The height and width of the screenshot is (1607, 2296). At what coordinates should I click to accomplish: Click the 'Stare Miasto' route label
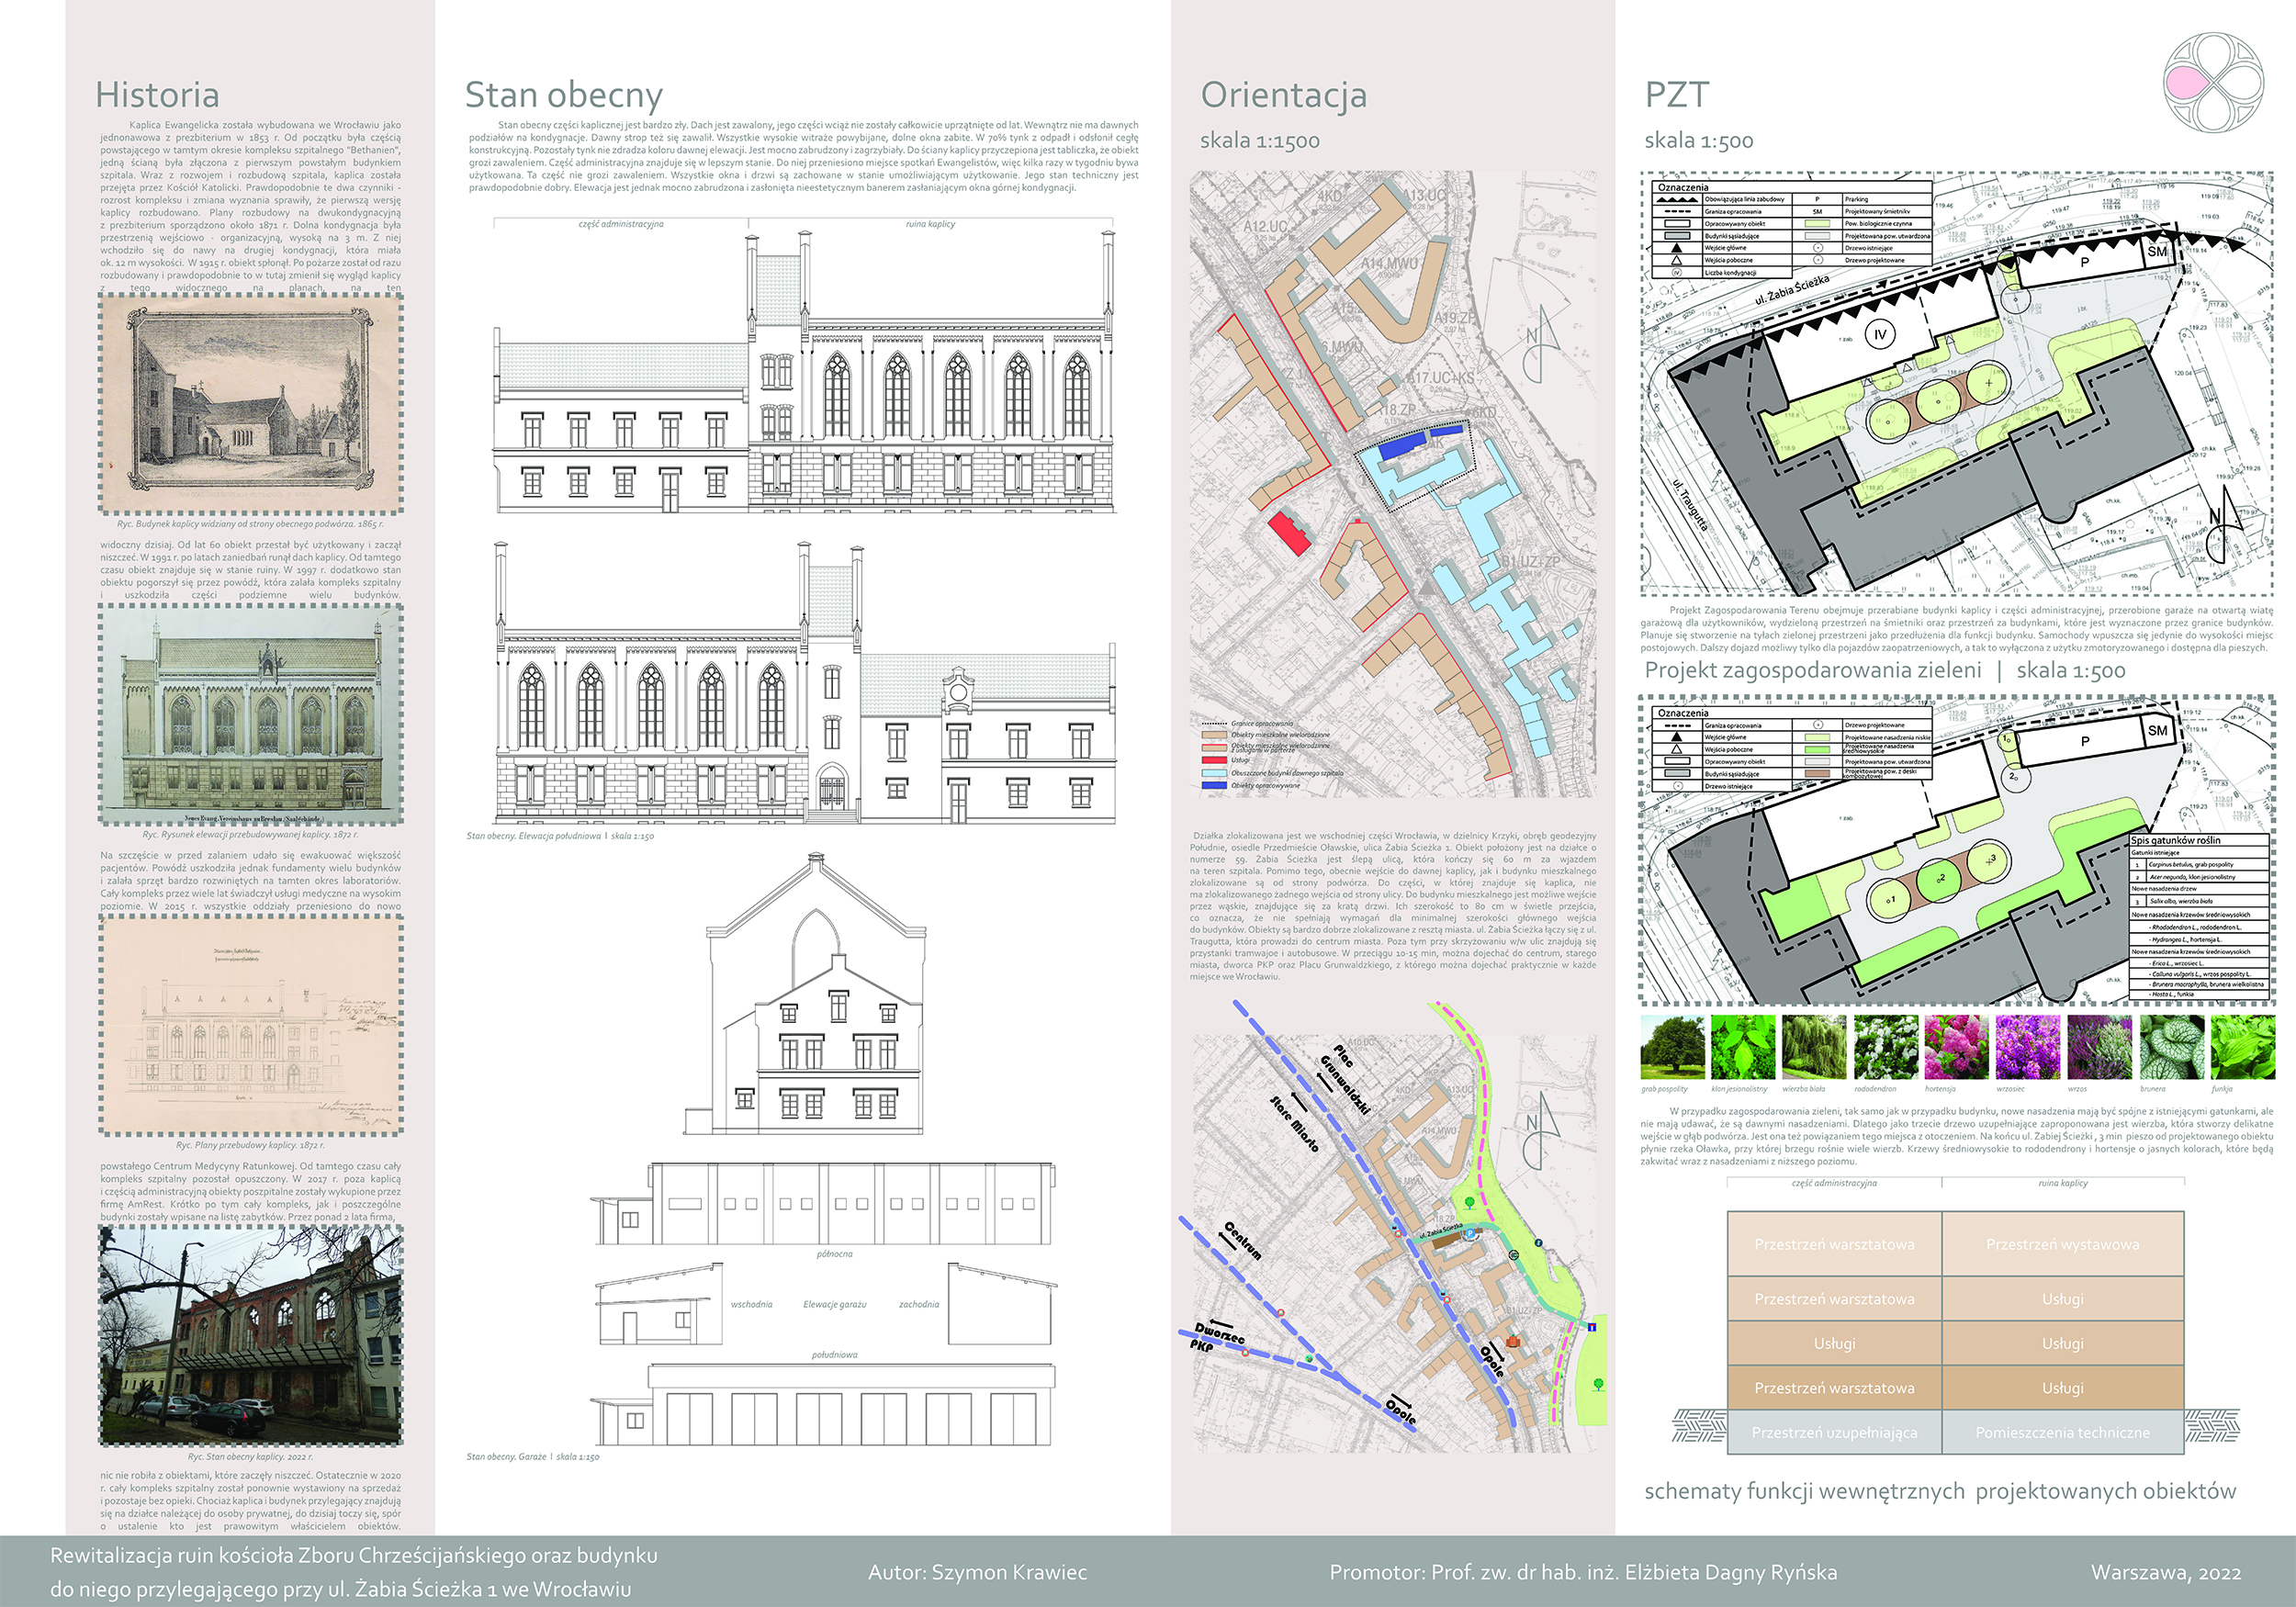coord(1294,1123)
